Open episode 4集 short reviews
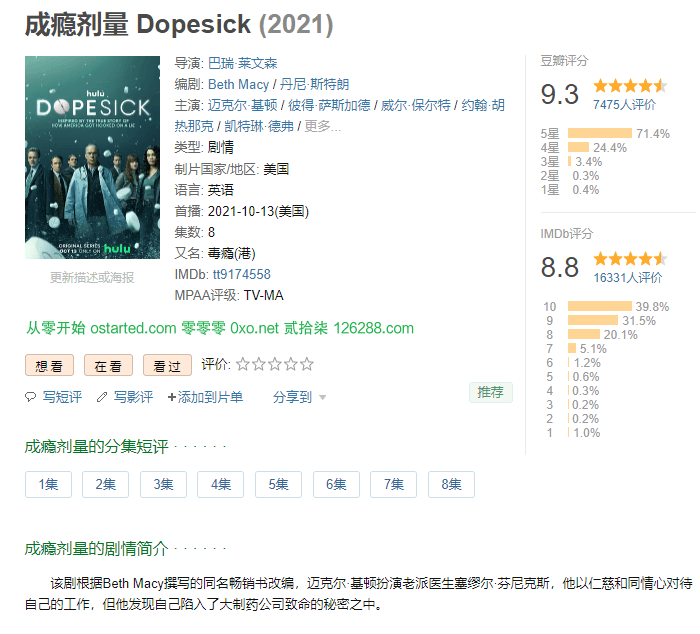This screenshot has width=700, height=634. pyautogui.click(x=221, y=484)
